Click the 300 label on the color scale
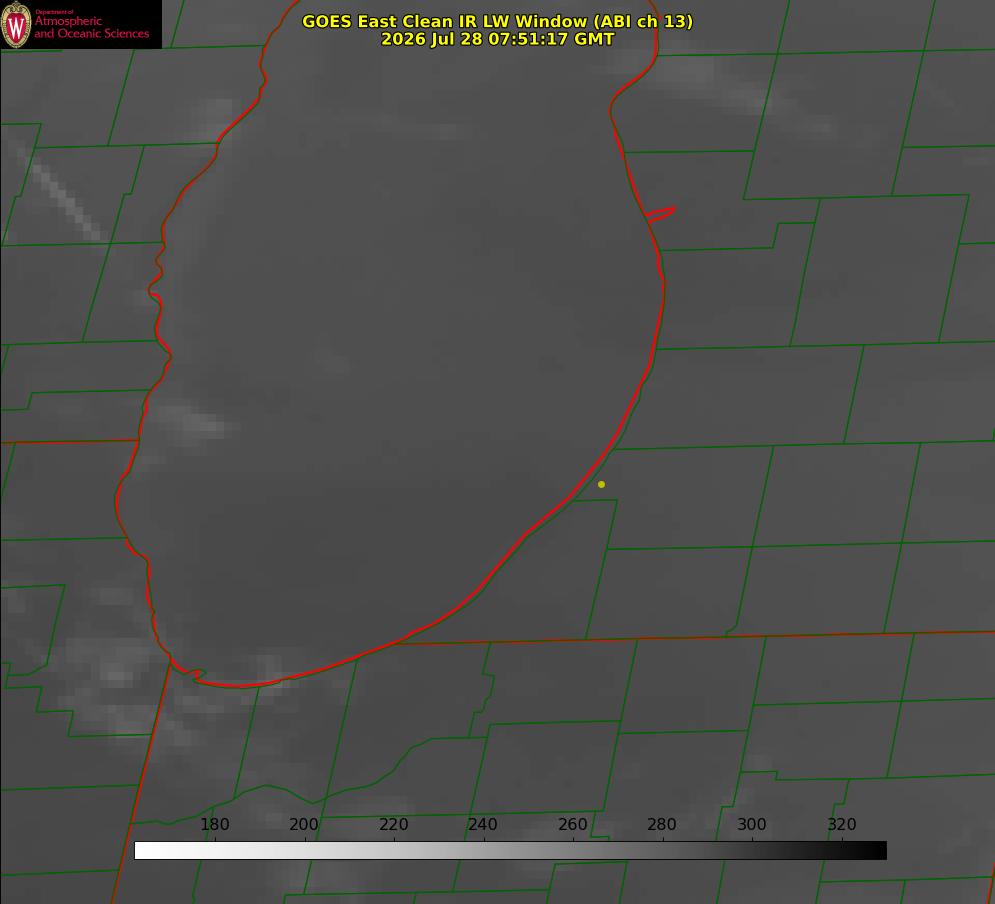995x904 pixels. click(x=752, y=824)
